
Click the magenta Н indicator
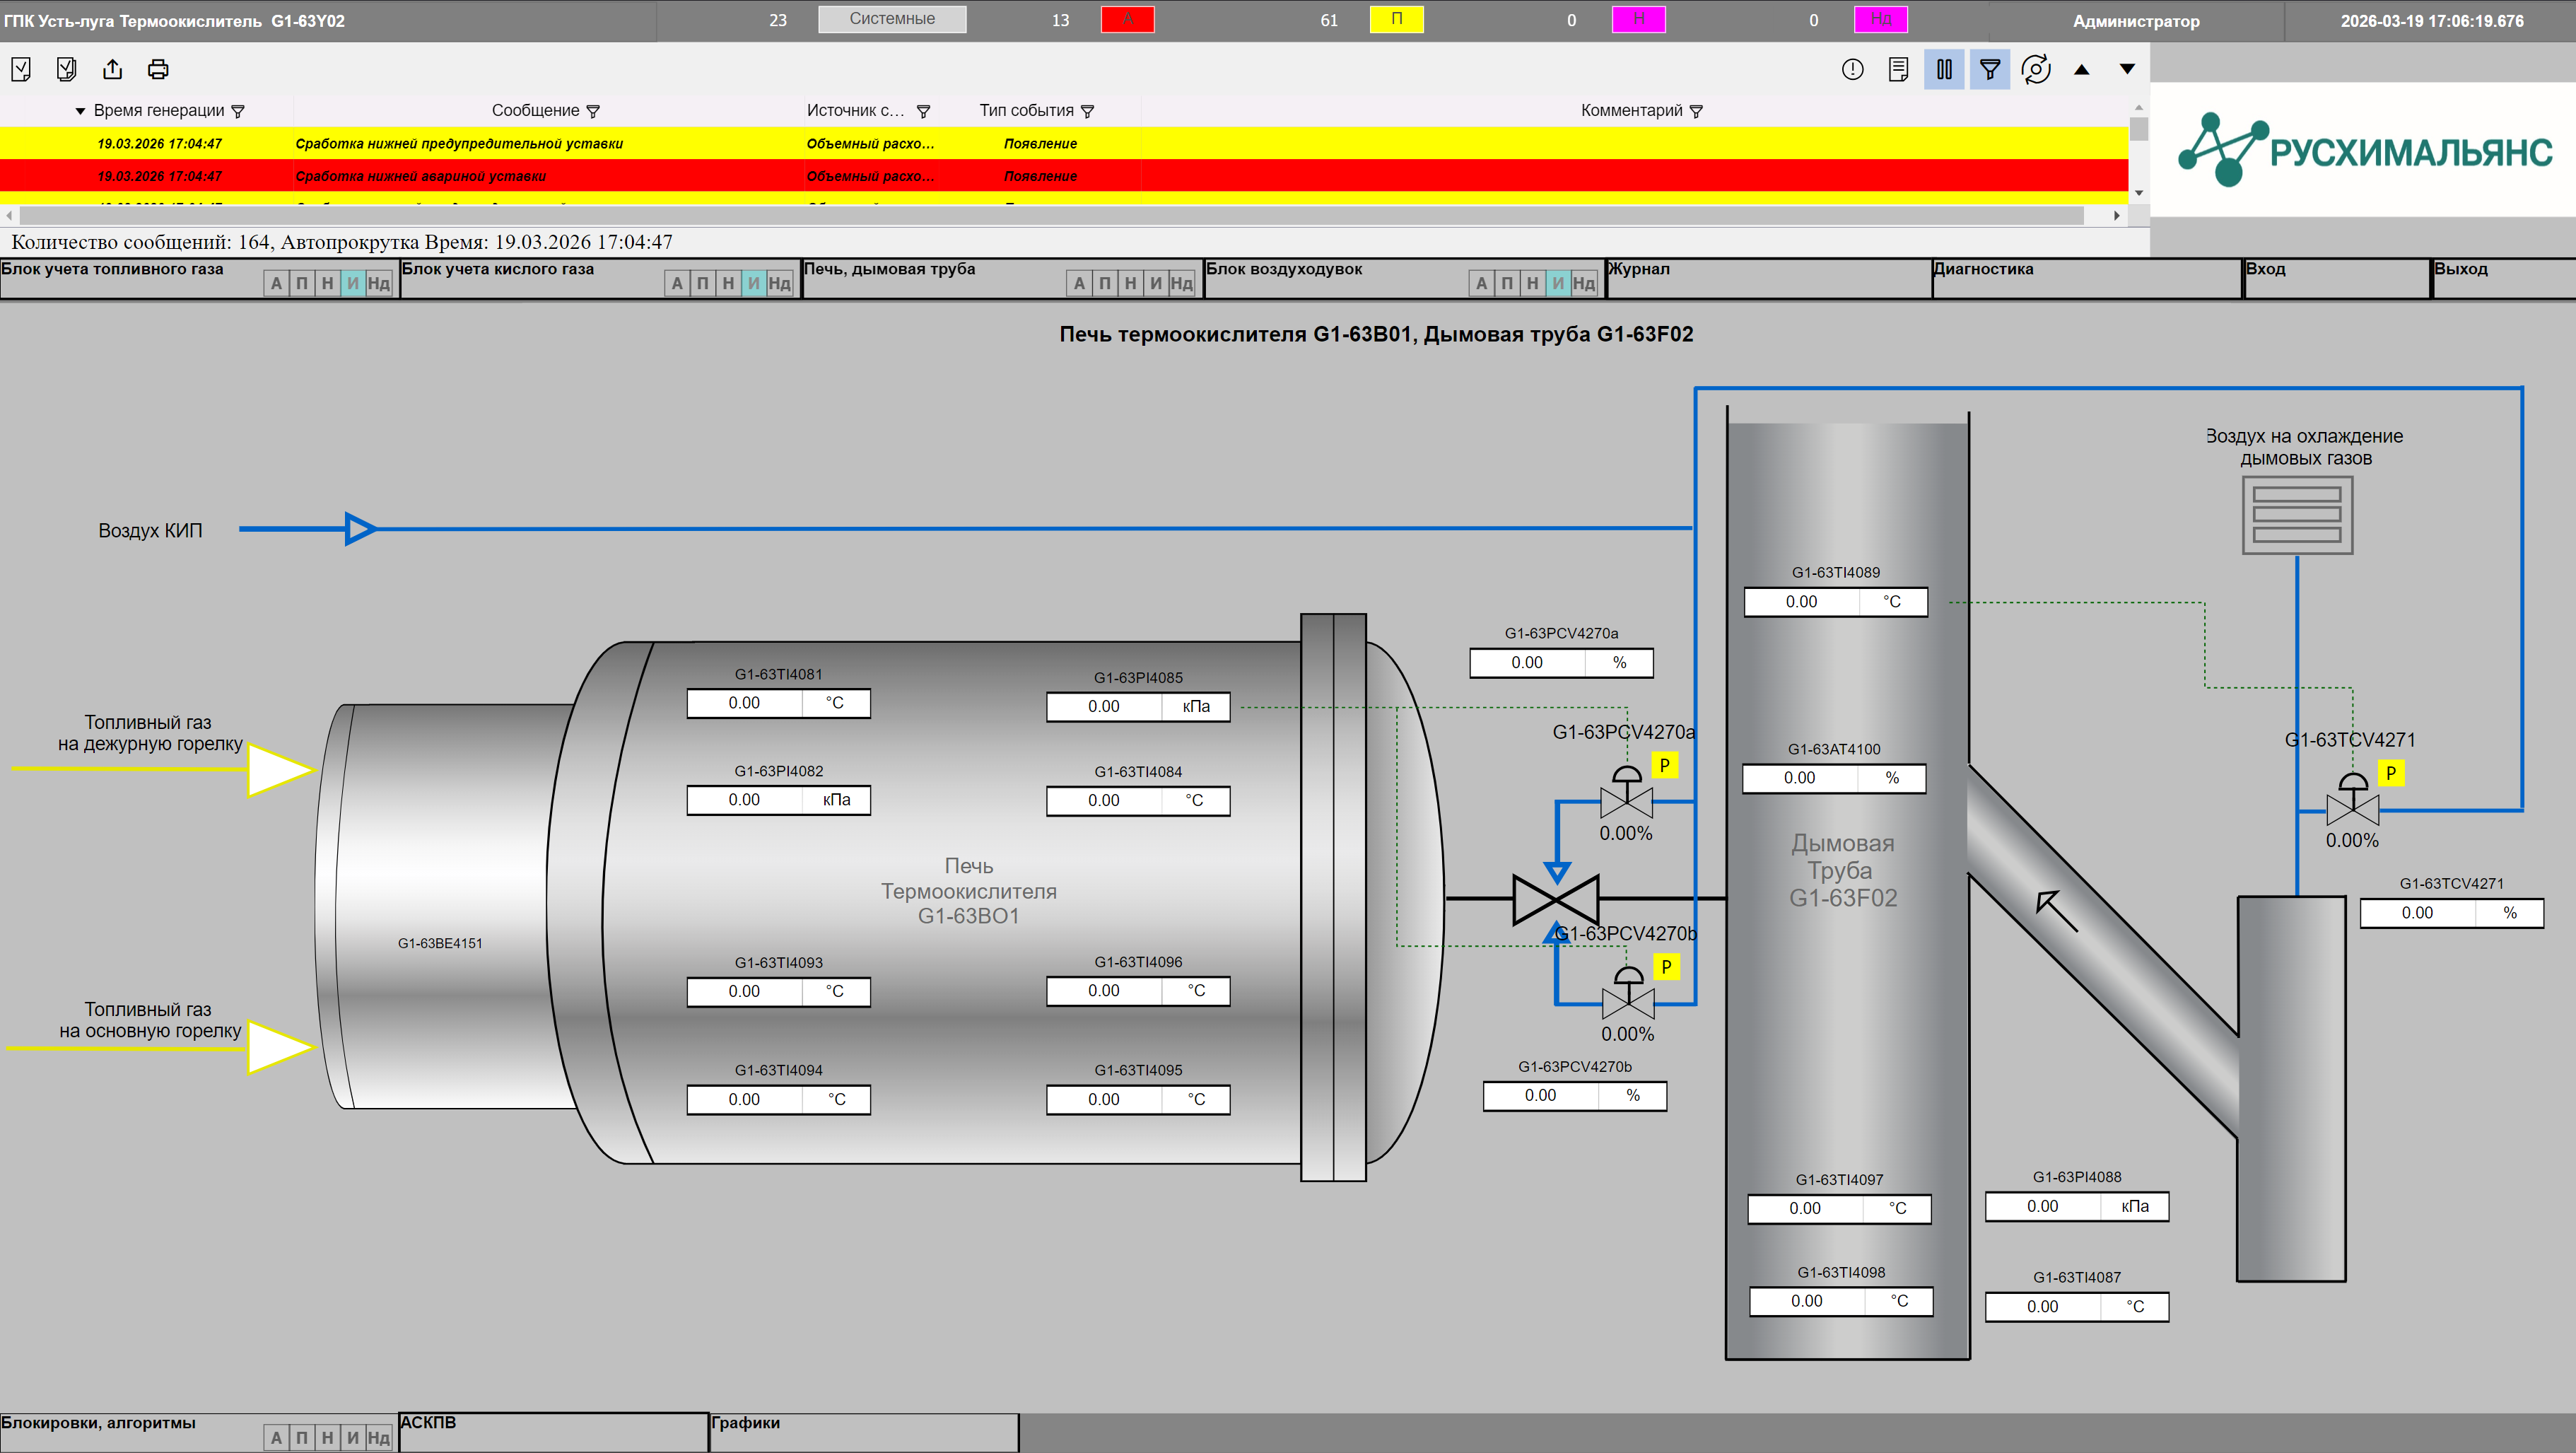(1639, 19)
